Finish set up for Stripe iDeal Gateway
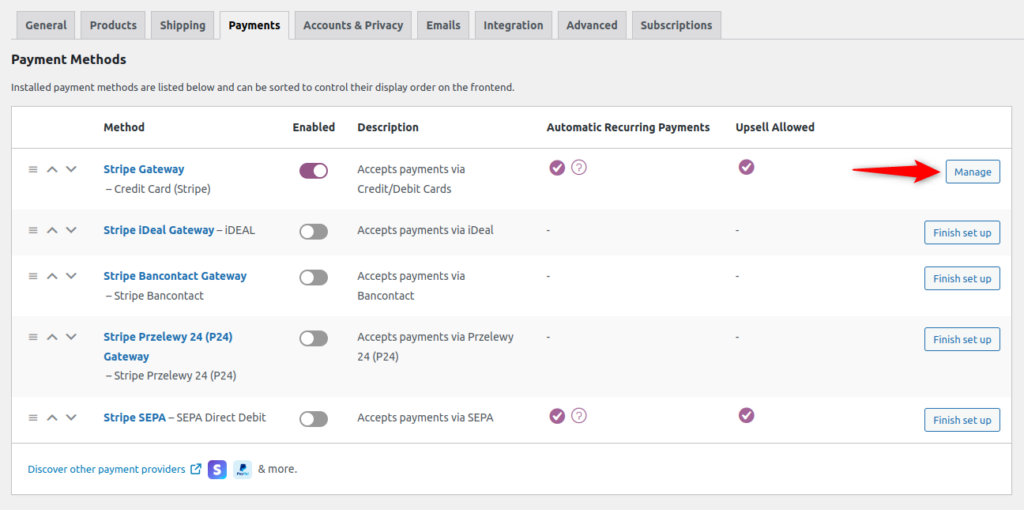The height and width of the screenshot is (510, 1024). [x=962, y=232]
